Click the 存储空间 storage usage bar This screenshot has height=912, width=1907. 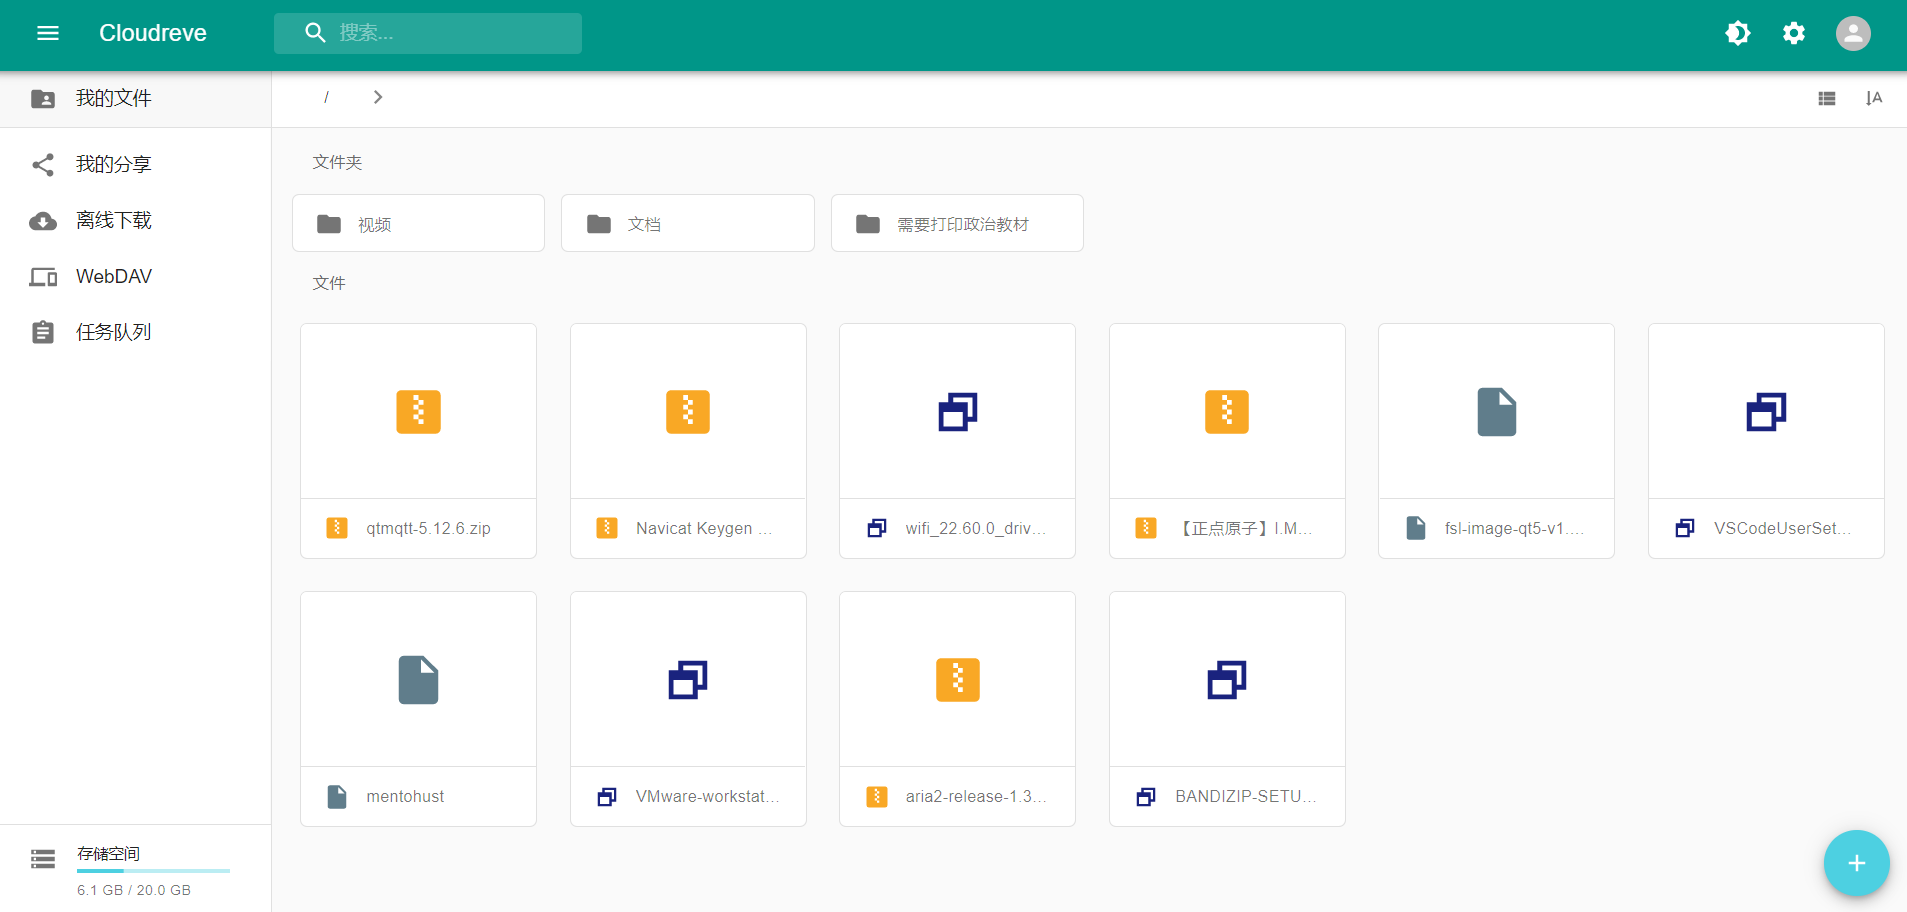click(153, 871)
